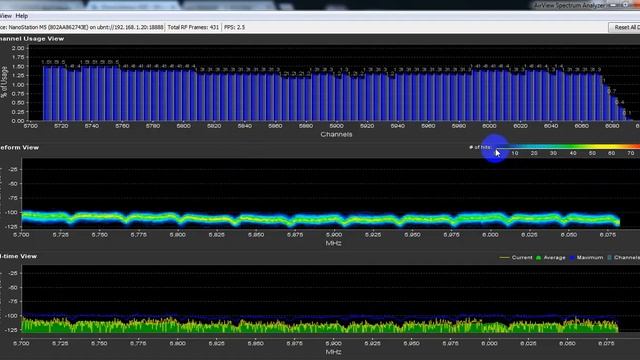
Task: Click the % of Usage axis label
Action: tap(4, 82)
